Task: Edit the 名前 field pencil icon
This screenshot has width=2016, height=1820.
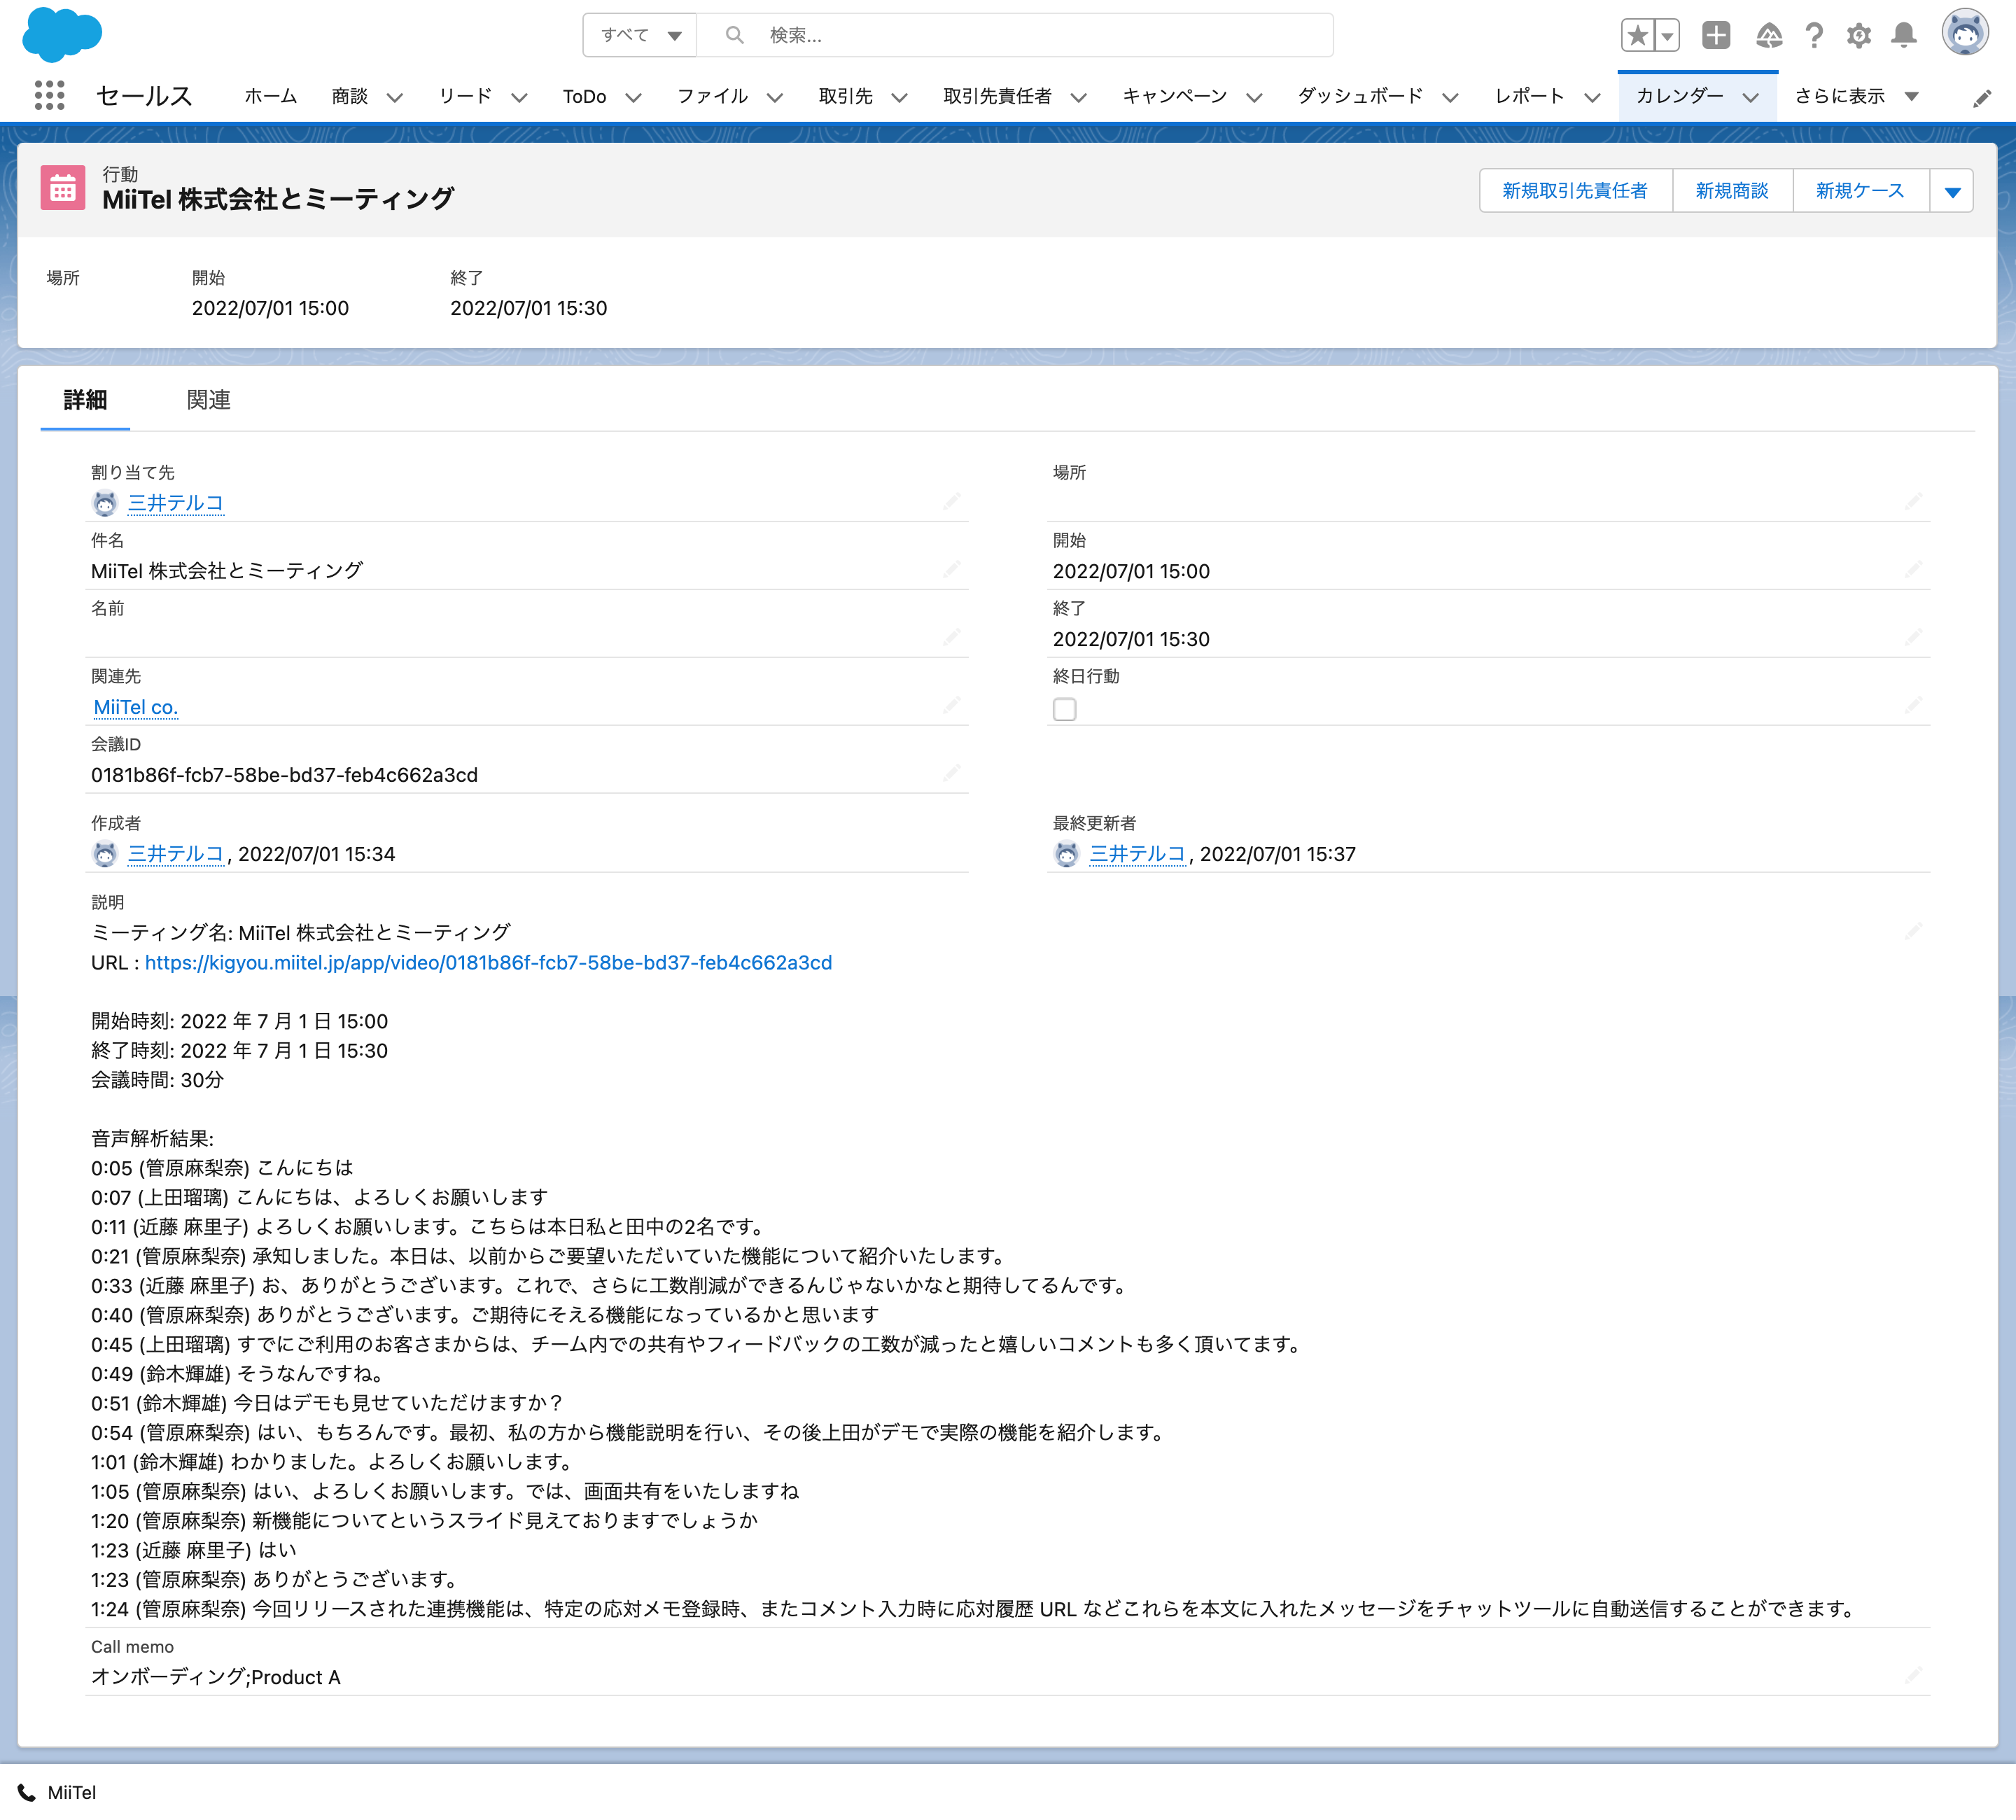Action: point(951,636)
